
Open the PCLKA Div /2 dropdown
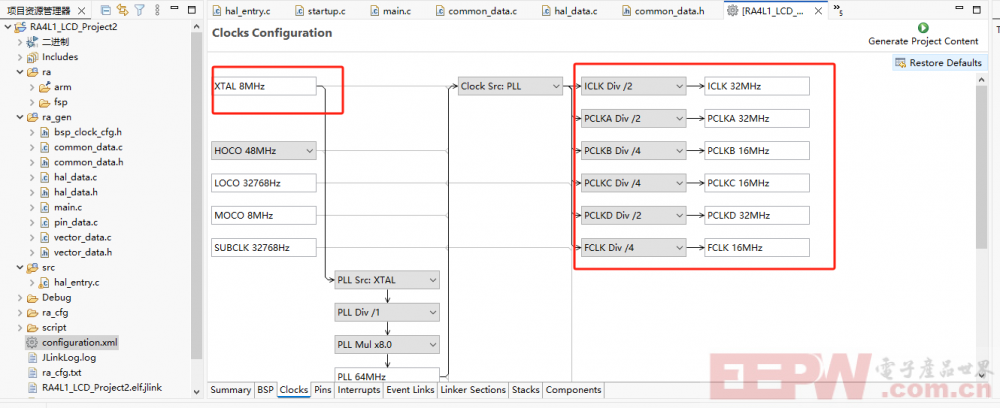point(633,119)
